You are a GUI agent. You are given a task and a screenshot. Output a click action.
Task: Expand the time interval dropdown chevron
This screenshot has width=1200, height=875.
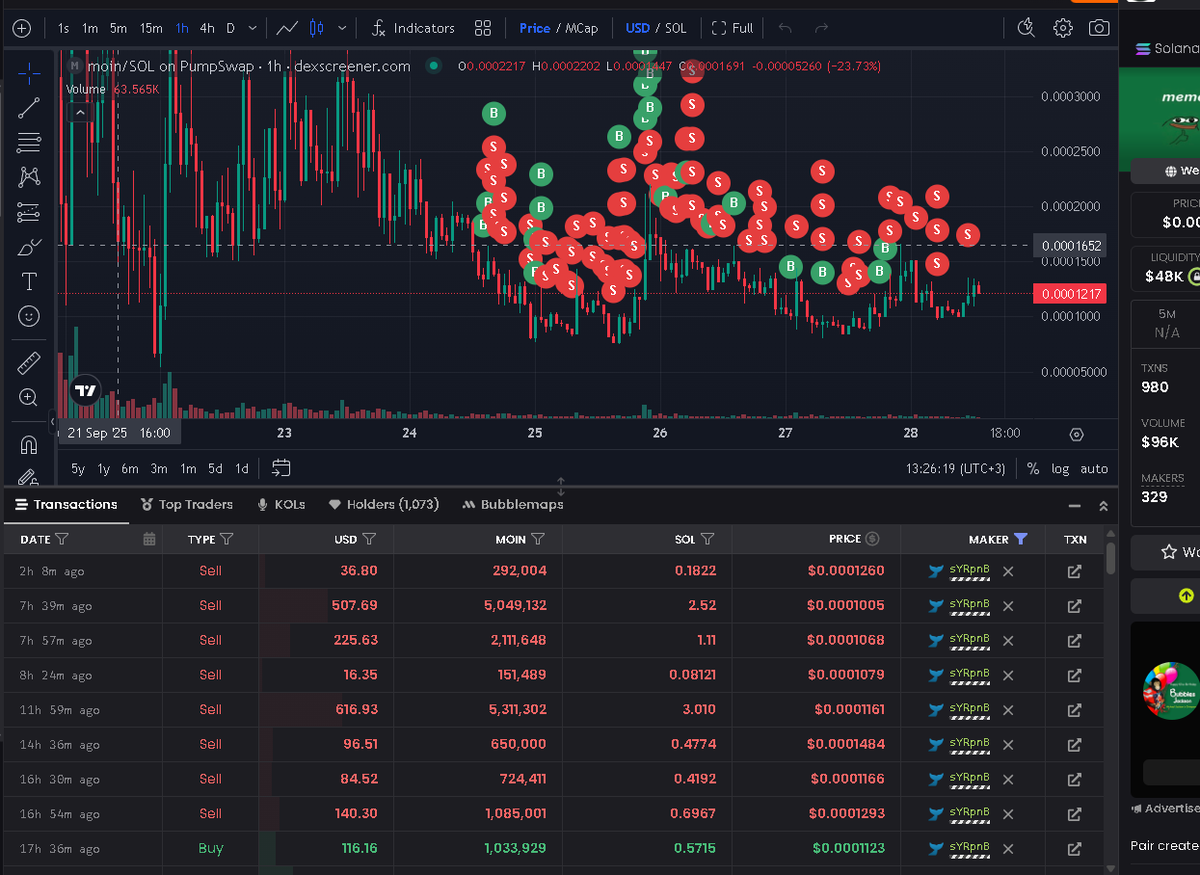tap(252, 28)
